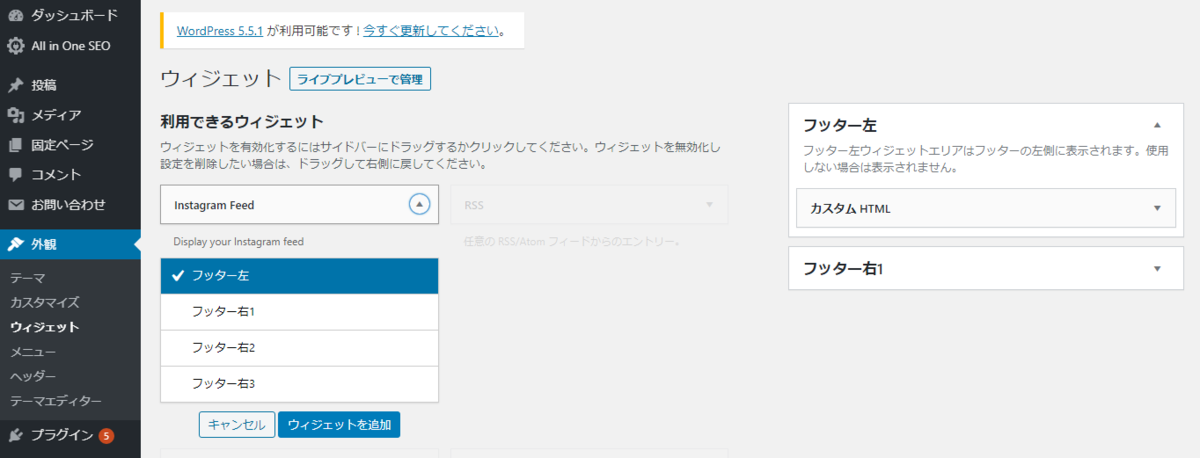Click the plugin update badge showing 5

click(106, 436)
